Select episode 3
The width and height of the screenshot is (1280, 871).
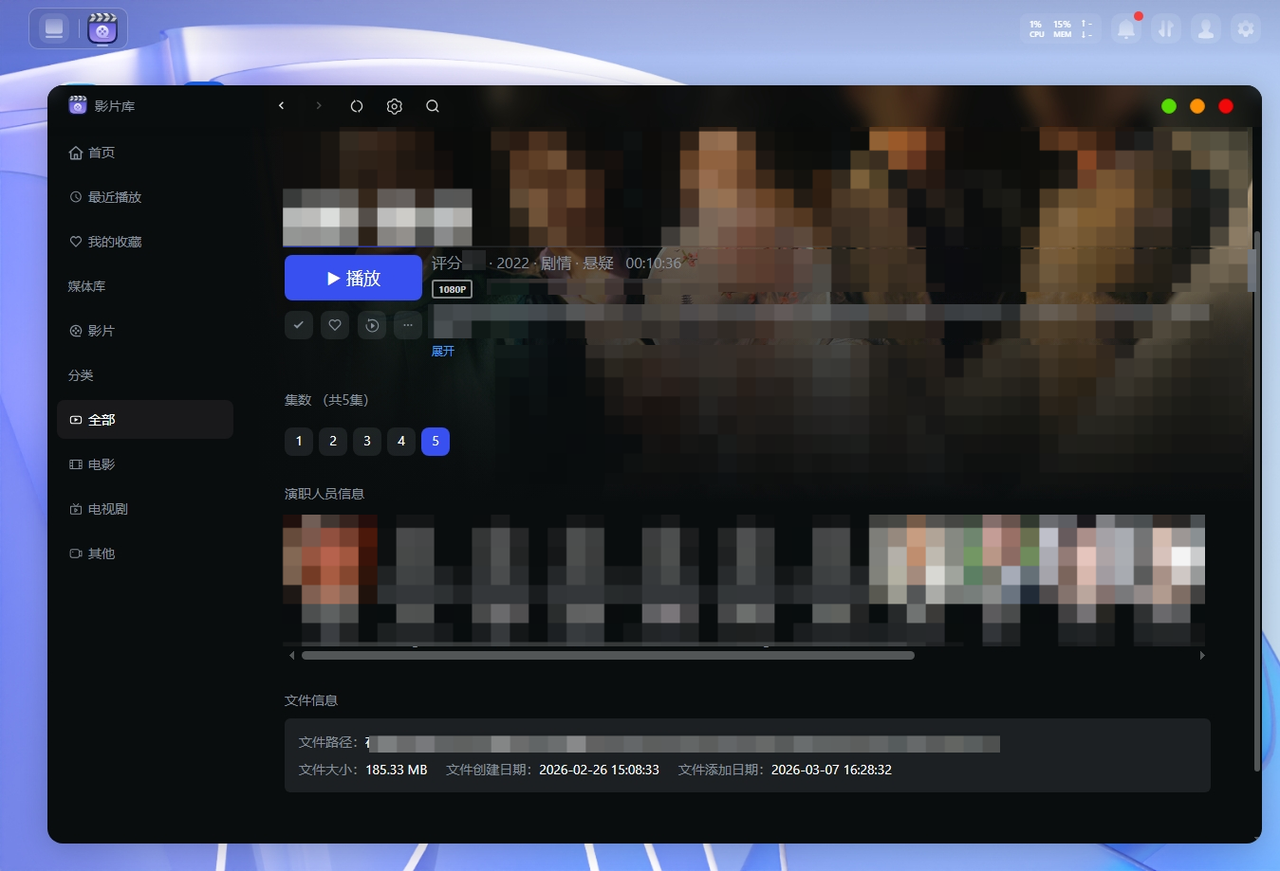[367, 441]
